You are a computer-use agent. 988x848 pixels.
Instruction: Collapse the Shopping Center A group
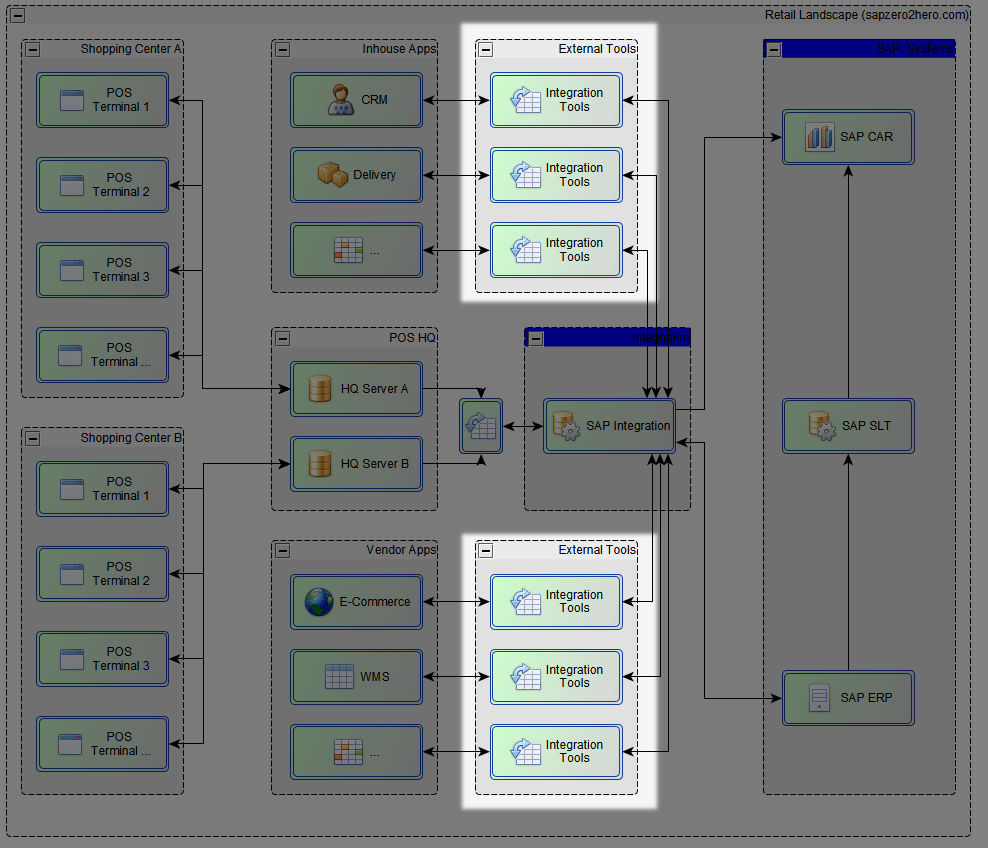pyautogui.click(x=33, y=49)
